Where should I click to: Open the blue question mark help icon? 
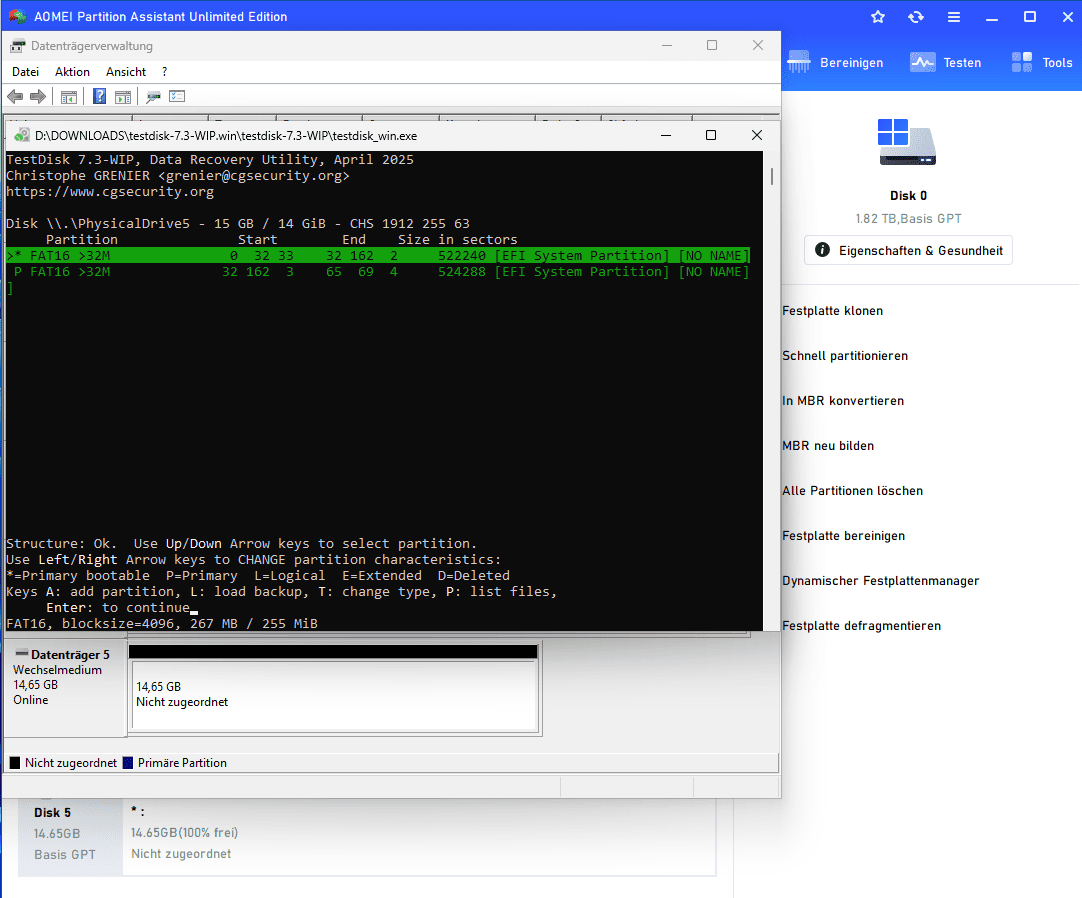coord(99,97)
